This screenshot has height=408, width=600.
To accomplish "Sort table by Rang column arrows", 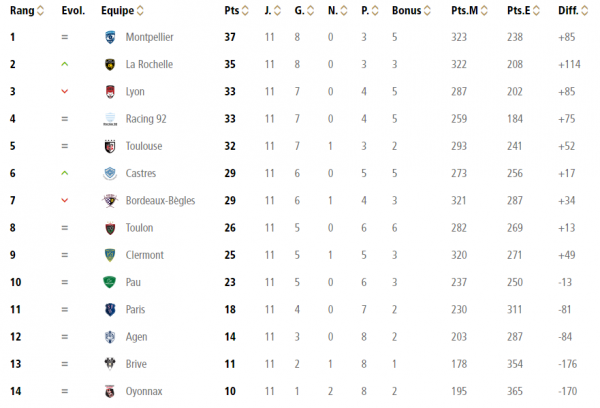I will coord(40,11).
